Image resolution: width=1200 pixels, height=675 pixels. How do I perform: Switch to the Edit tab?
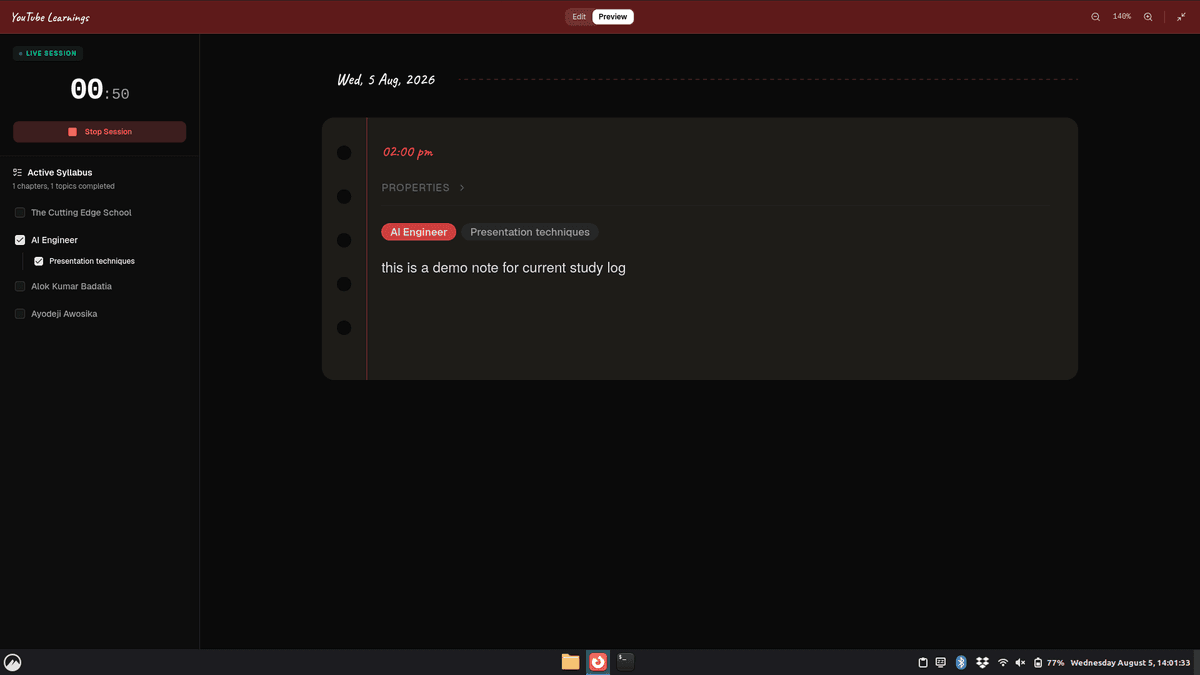click(x=579, y=17)
